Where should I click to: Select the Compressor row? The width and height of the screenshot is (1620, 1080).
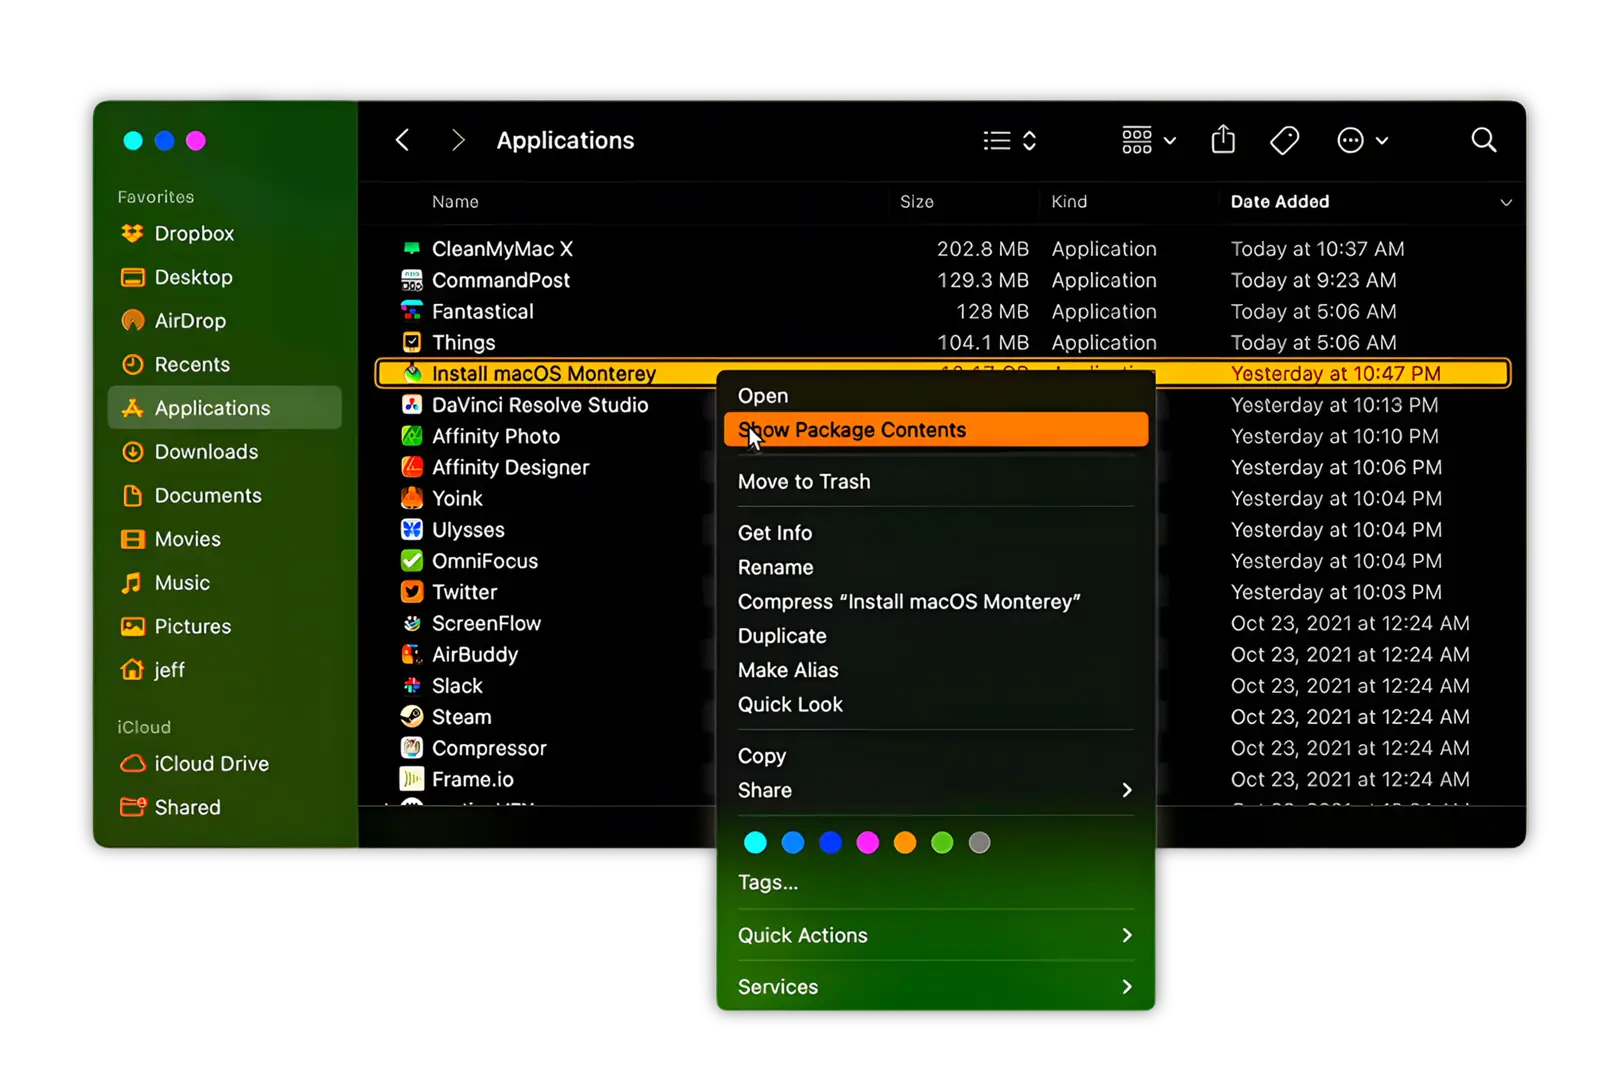point(942,748)
